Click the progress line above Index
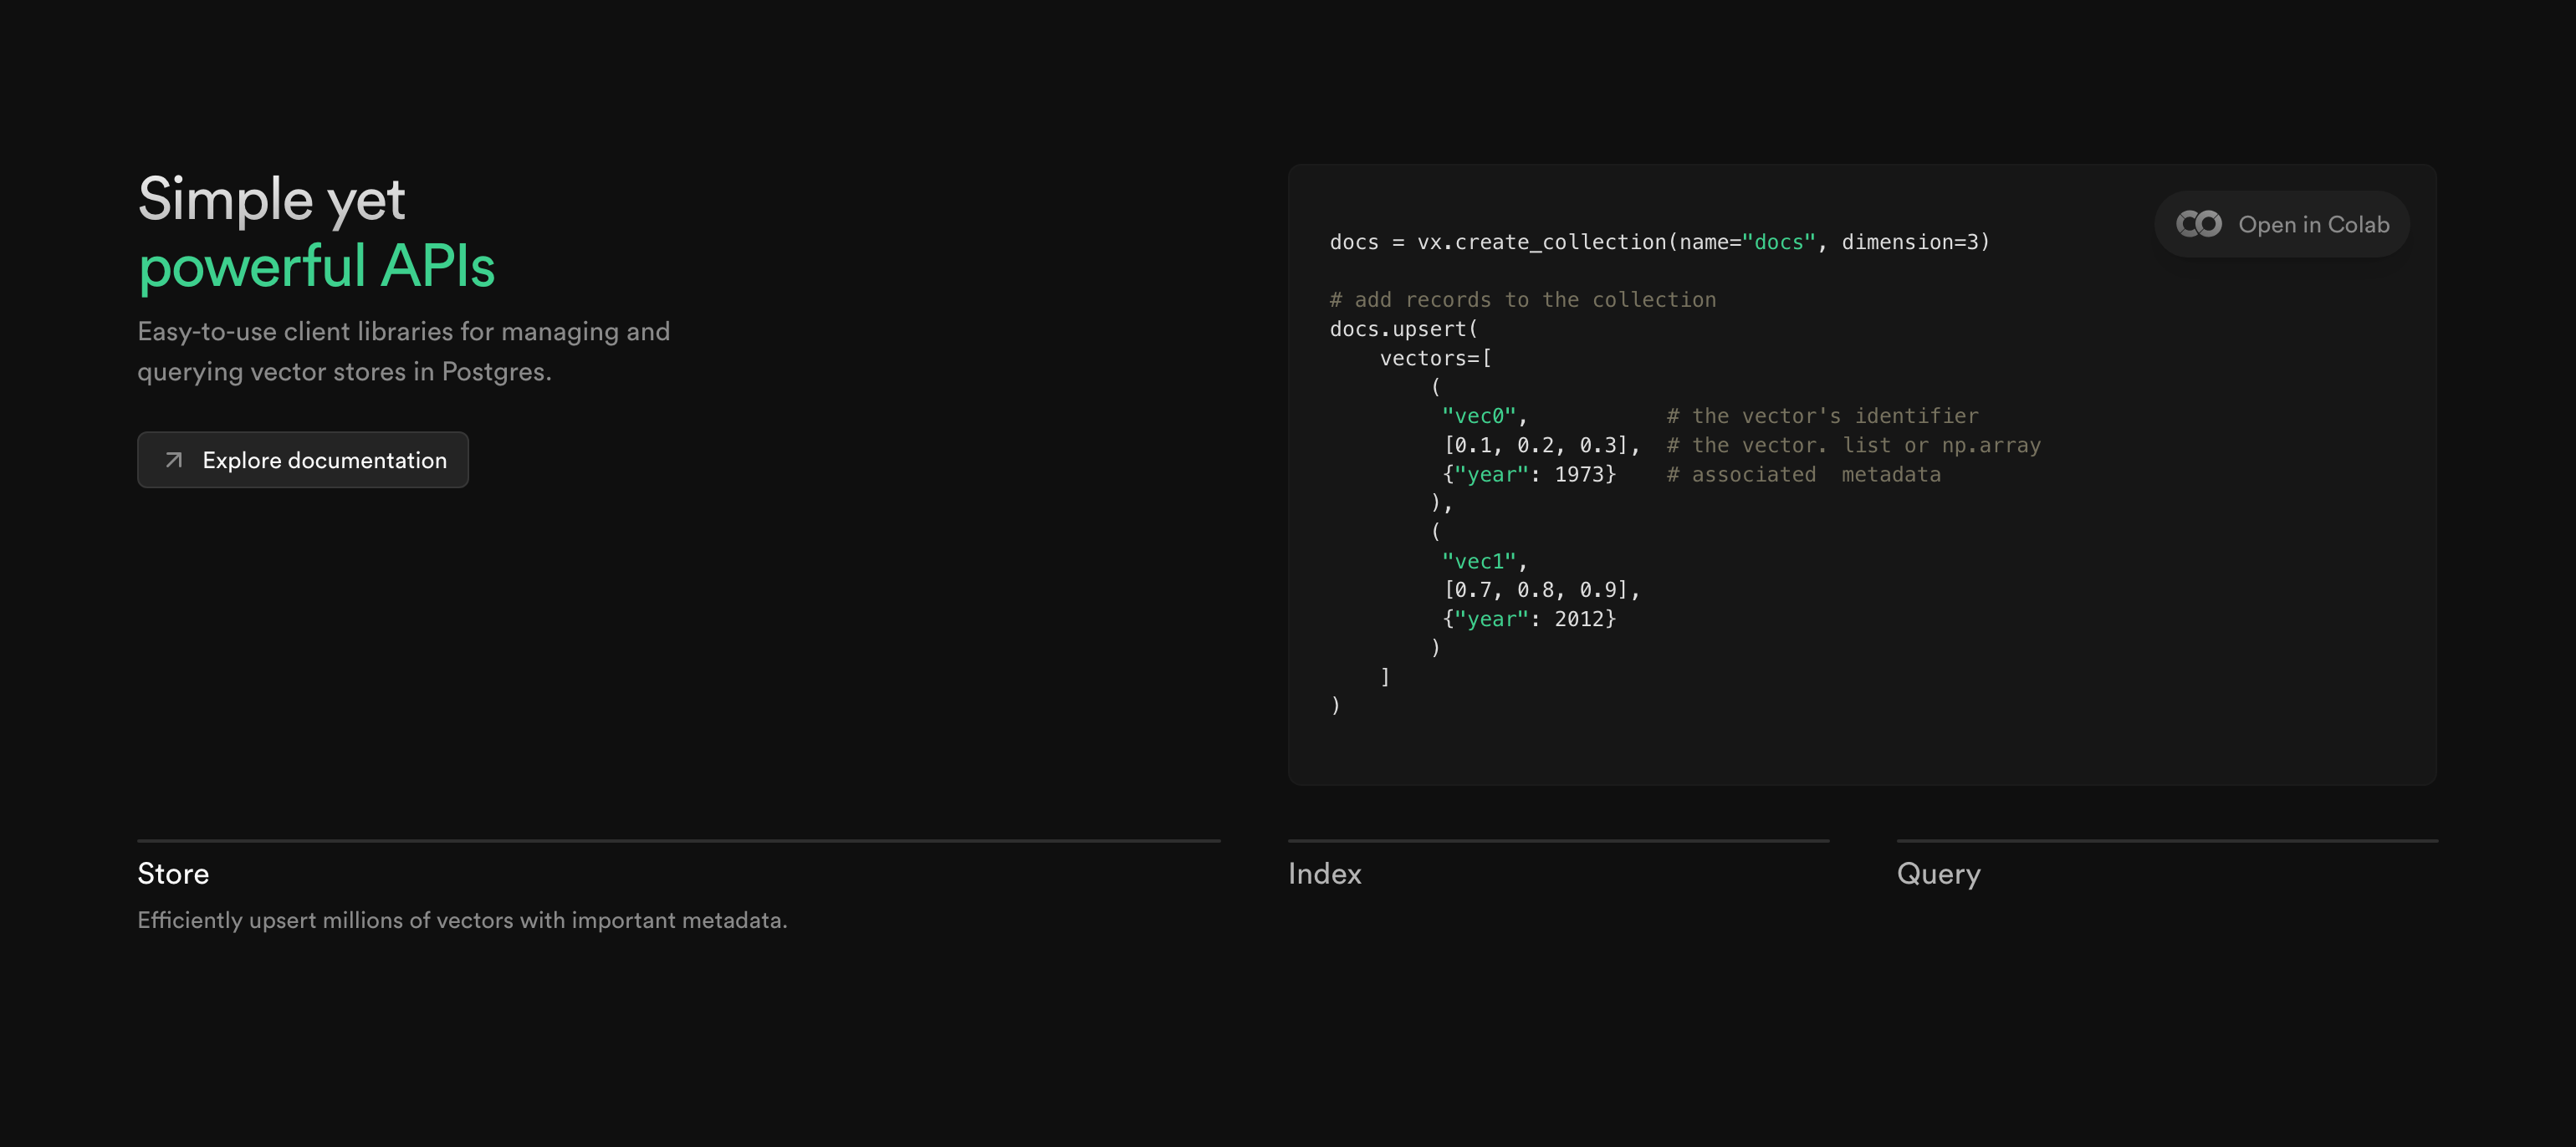 tap(1558, 841)
